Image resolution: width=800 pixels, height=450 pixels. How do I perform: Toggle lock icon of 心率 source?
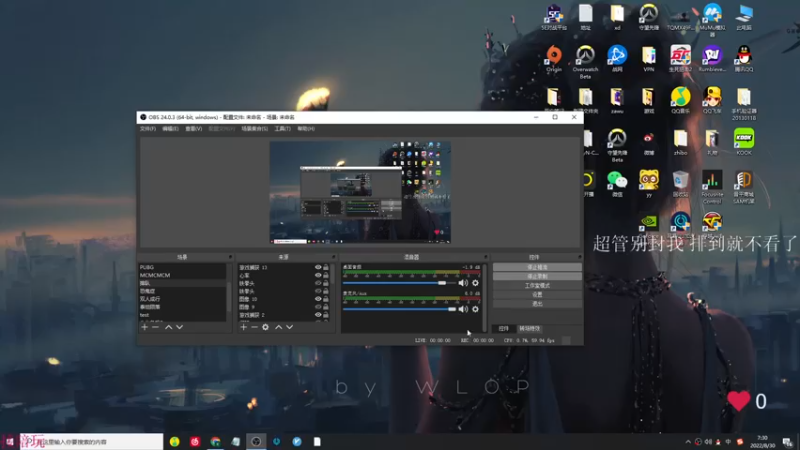(x=326, y=275)
